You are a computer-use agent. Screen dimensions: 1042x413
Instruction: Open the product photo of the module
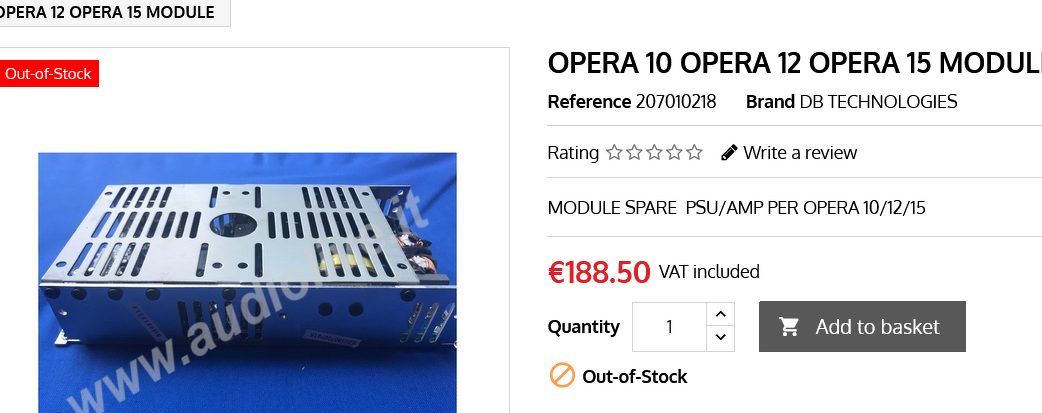[x=247, y=282]
